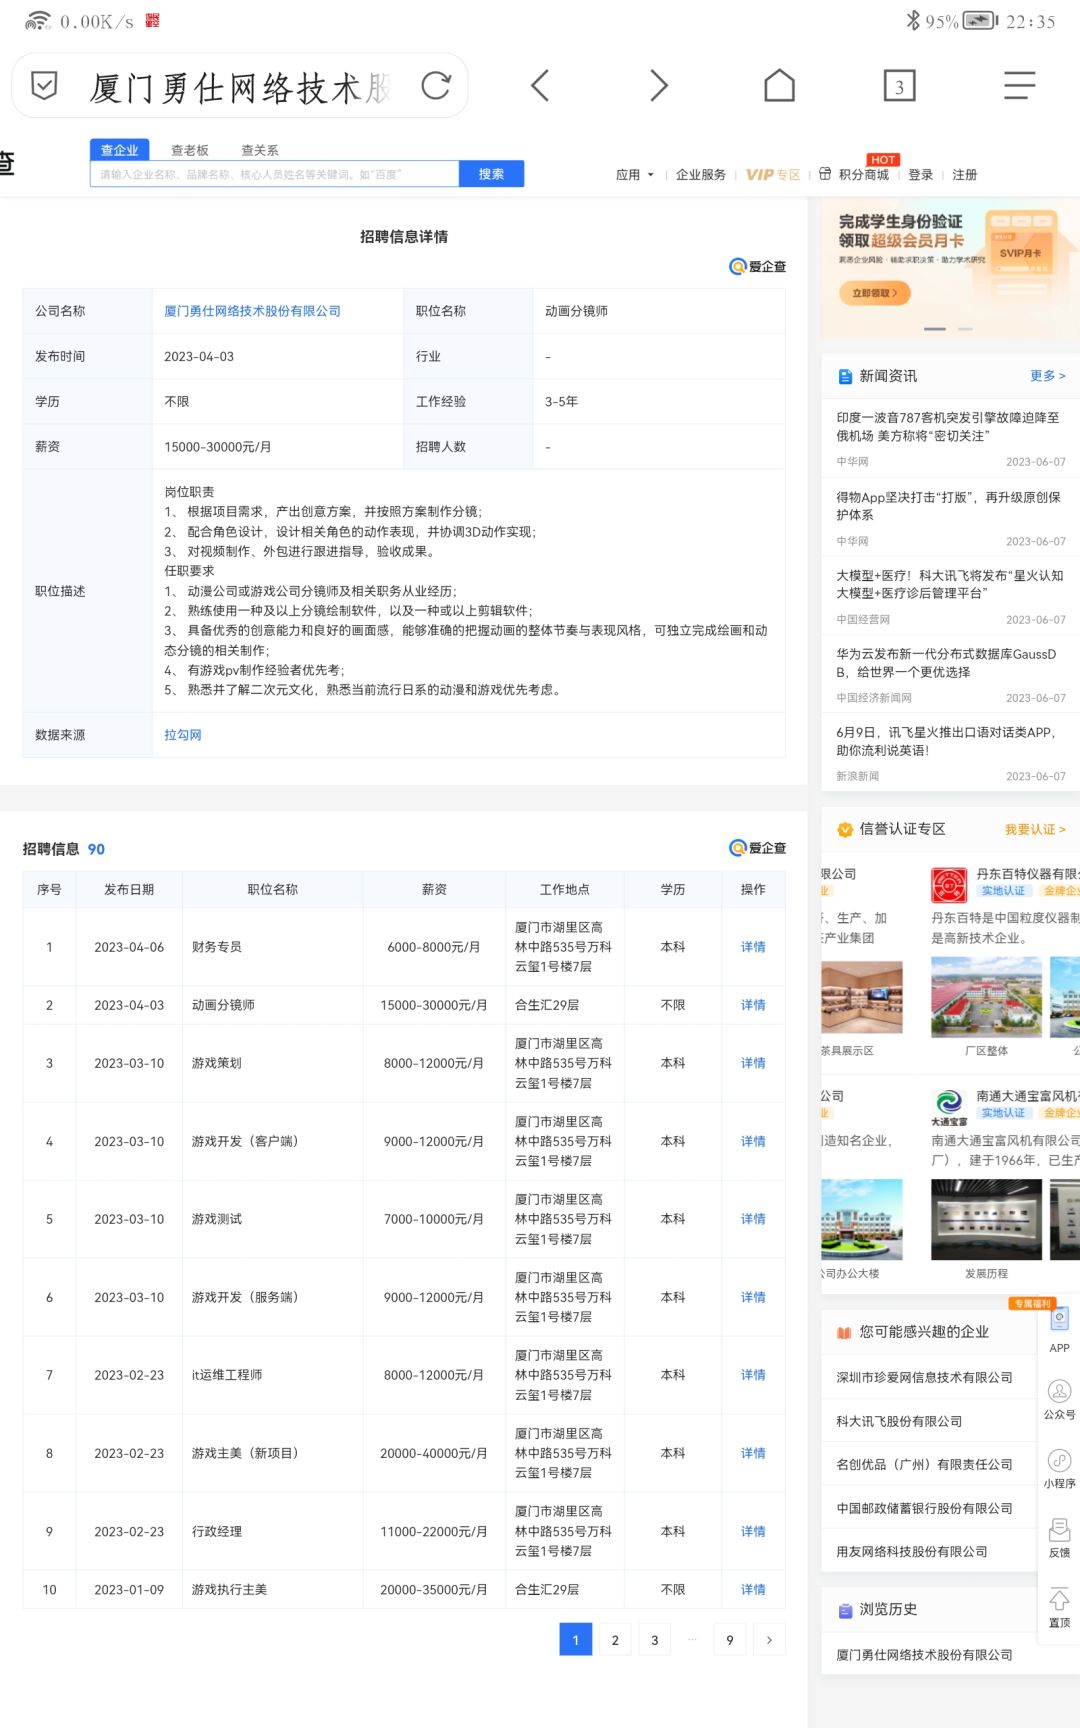Select the 查关系 search tab
1080x1728 pixels.
(x=260, y=150)
